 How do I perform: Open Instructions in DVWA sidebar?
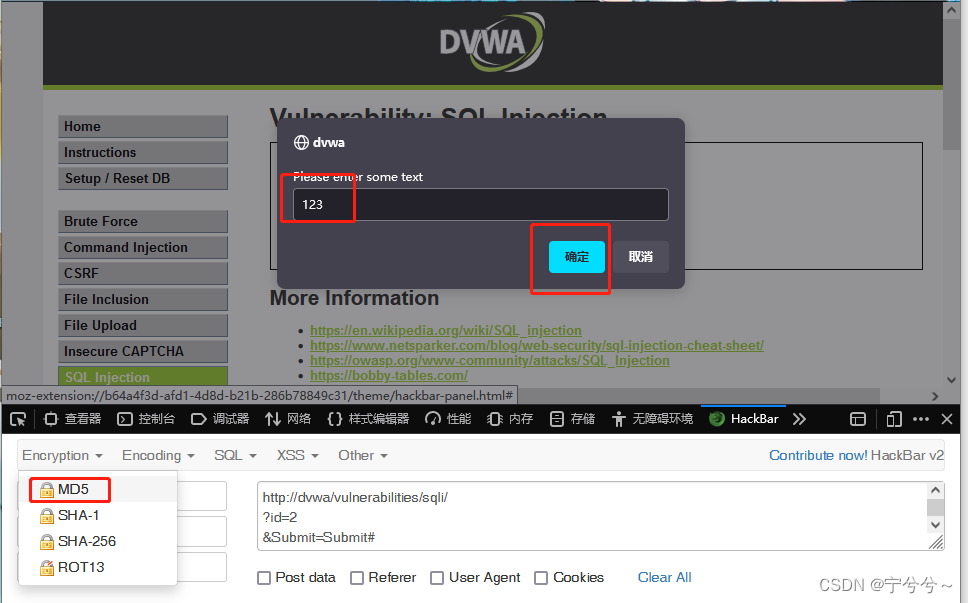tap(143, 152)
